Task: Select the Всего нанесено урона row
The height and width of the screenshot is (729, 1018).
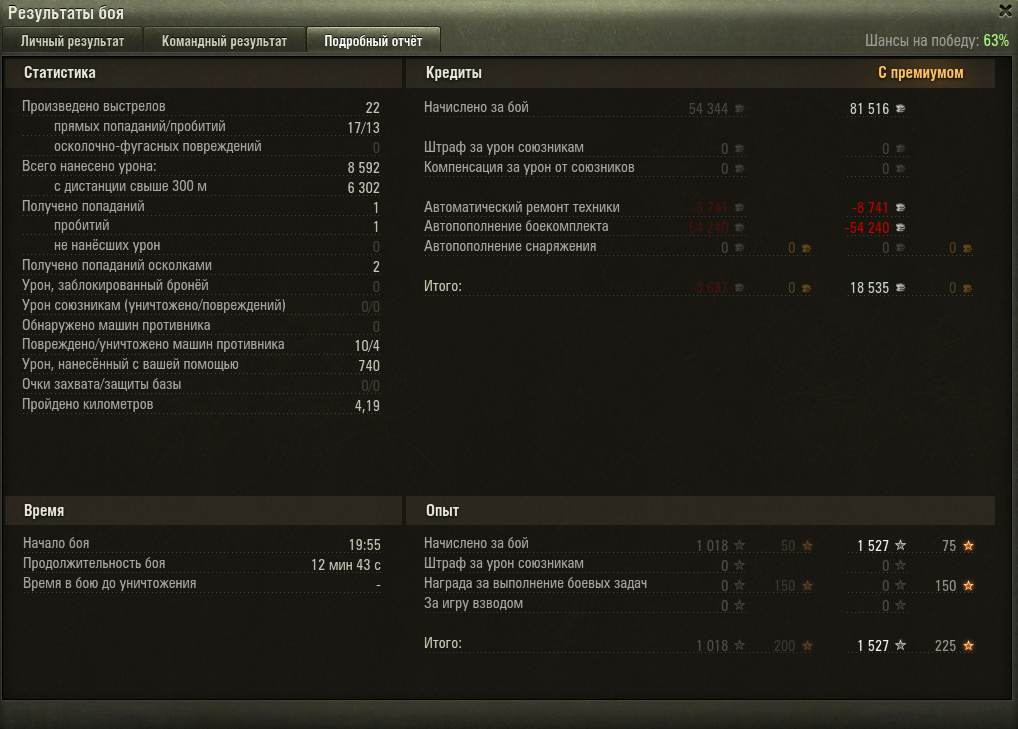Action: pos(201,167)
